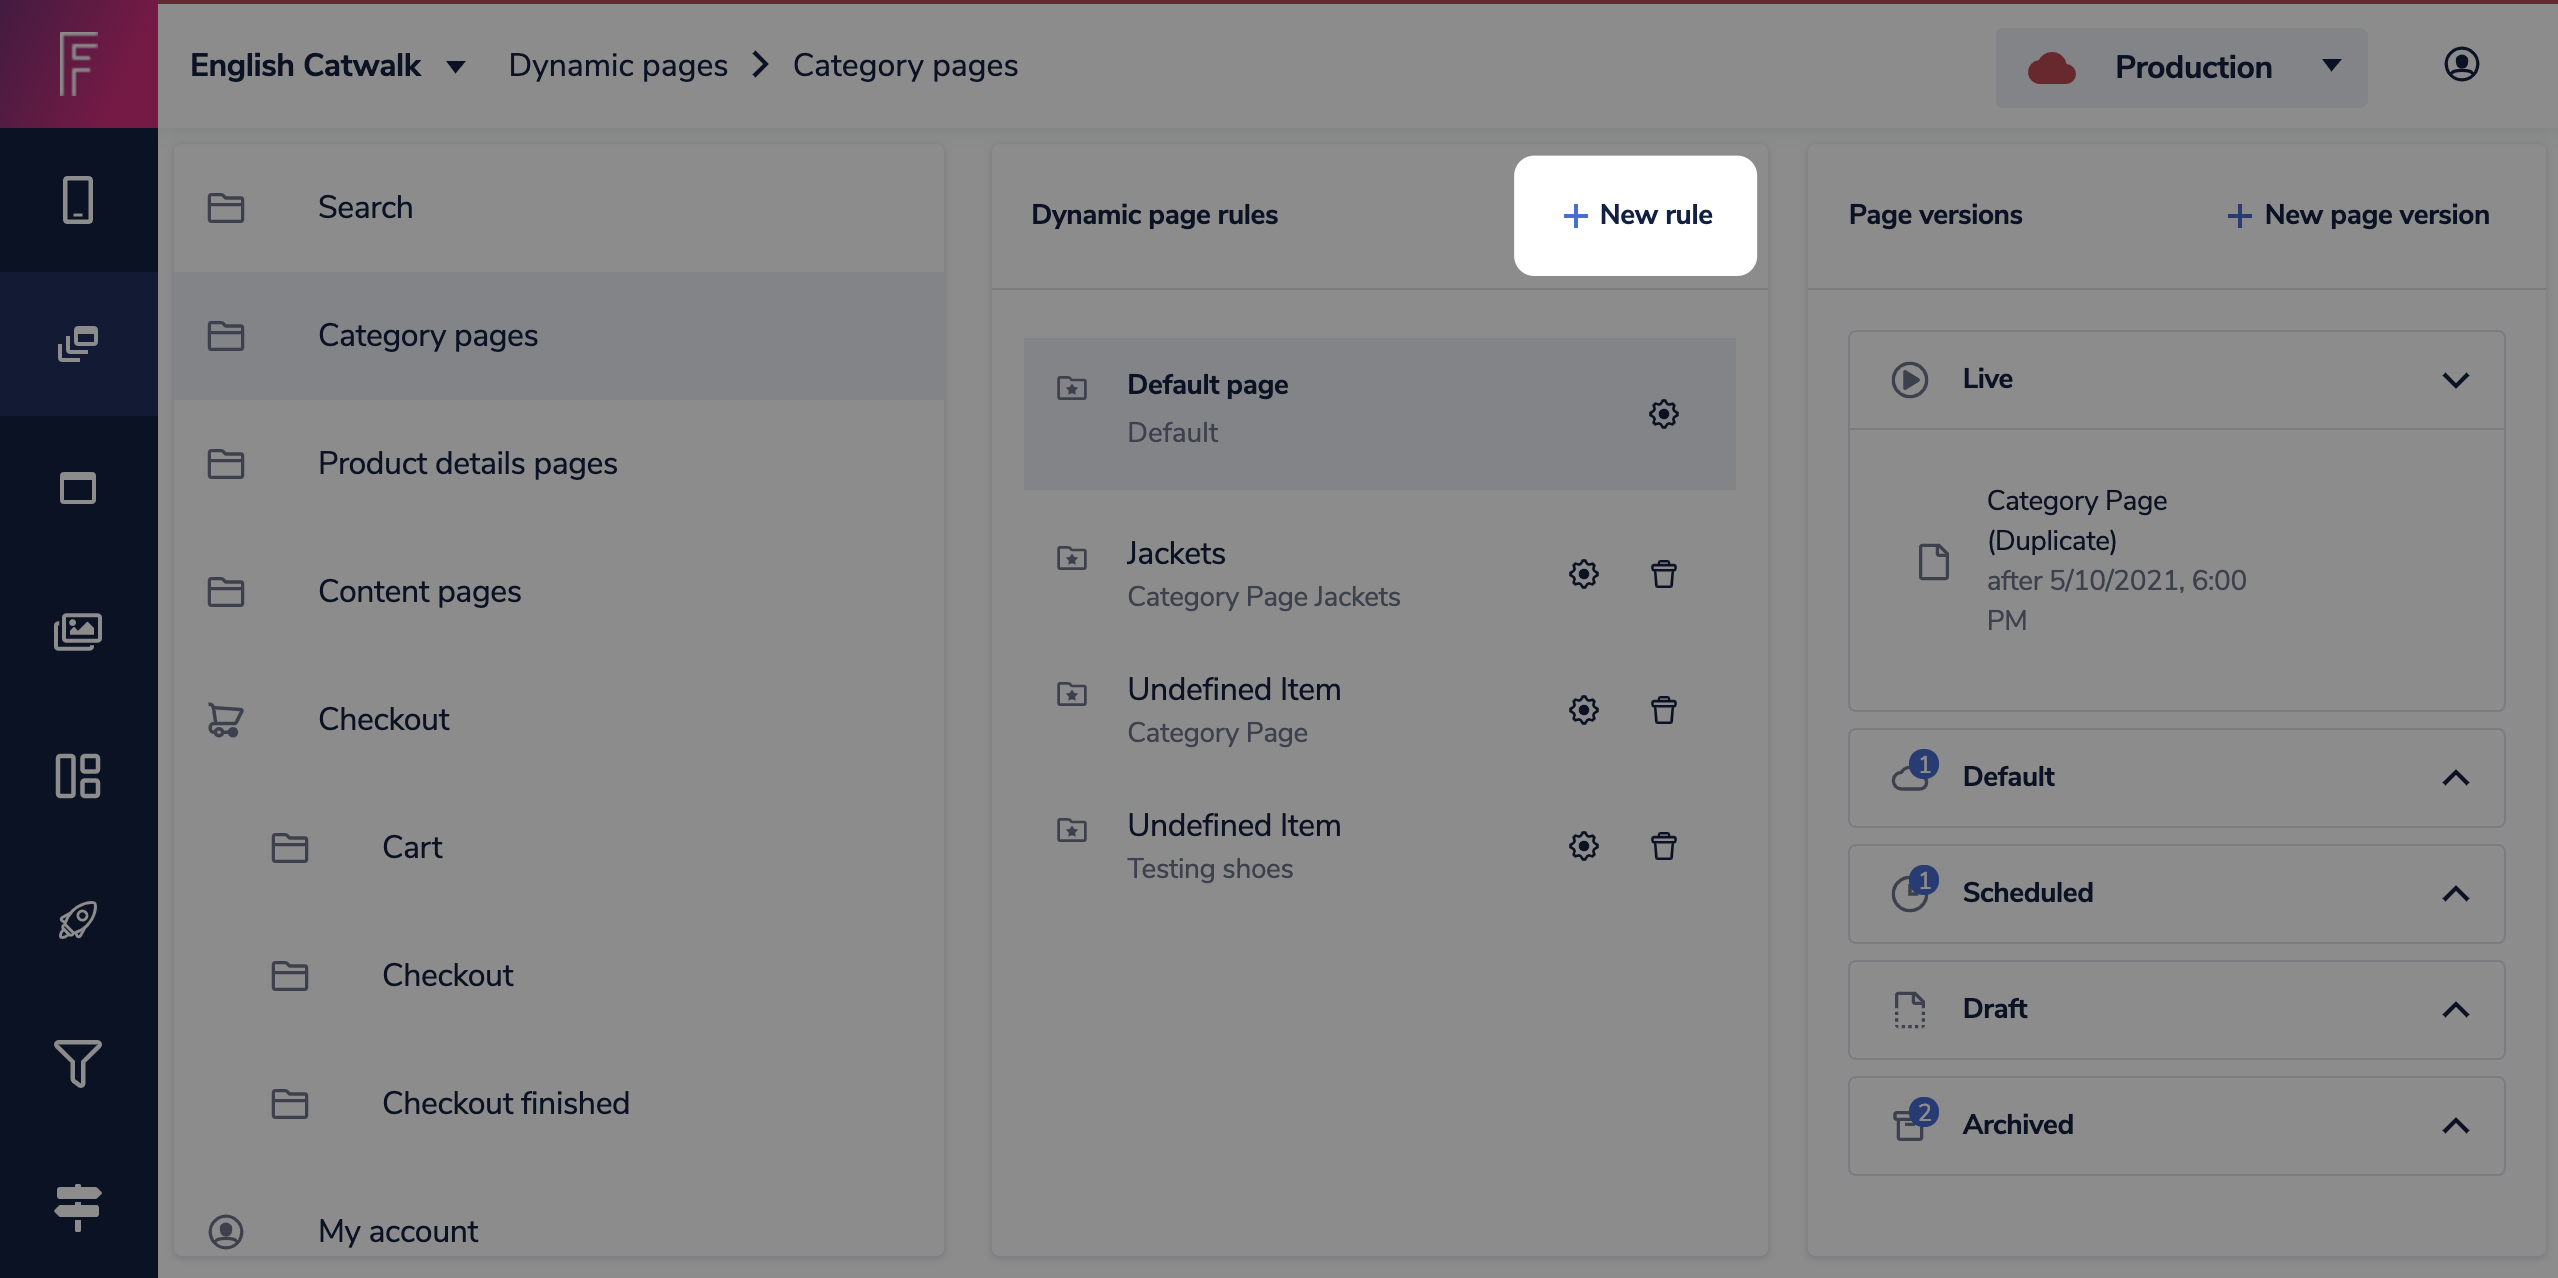Image resolution: width=2558 pixels, height=1278 pixels.
Task: Open the Category Page (Duplicate) live version
Action: pyautogui.click(x=2076, y=520)
